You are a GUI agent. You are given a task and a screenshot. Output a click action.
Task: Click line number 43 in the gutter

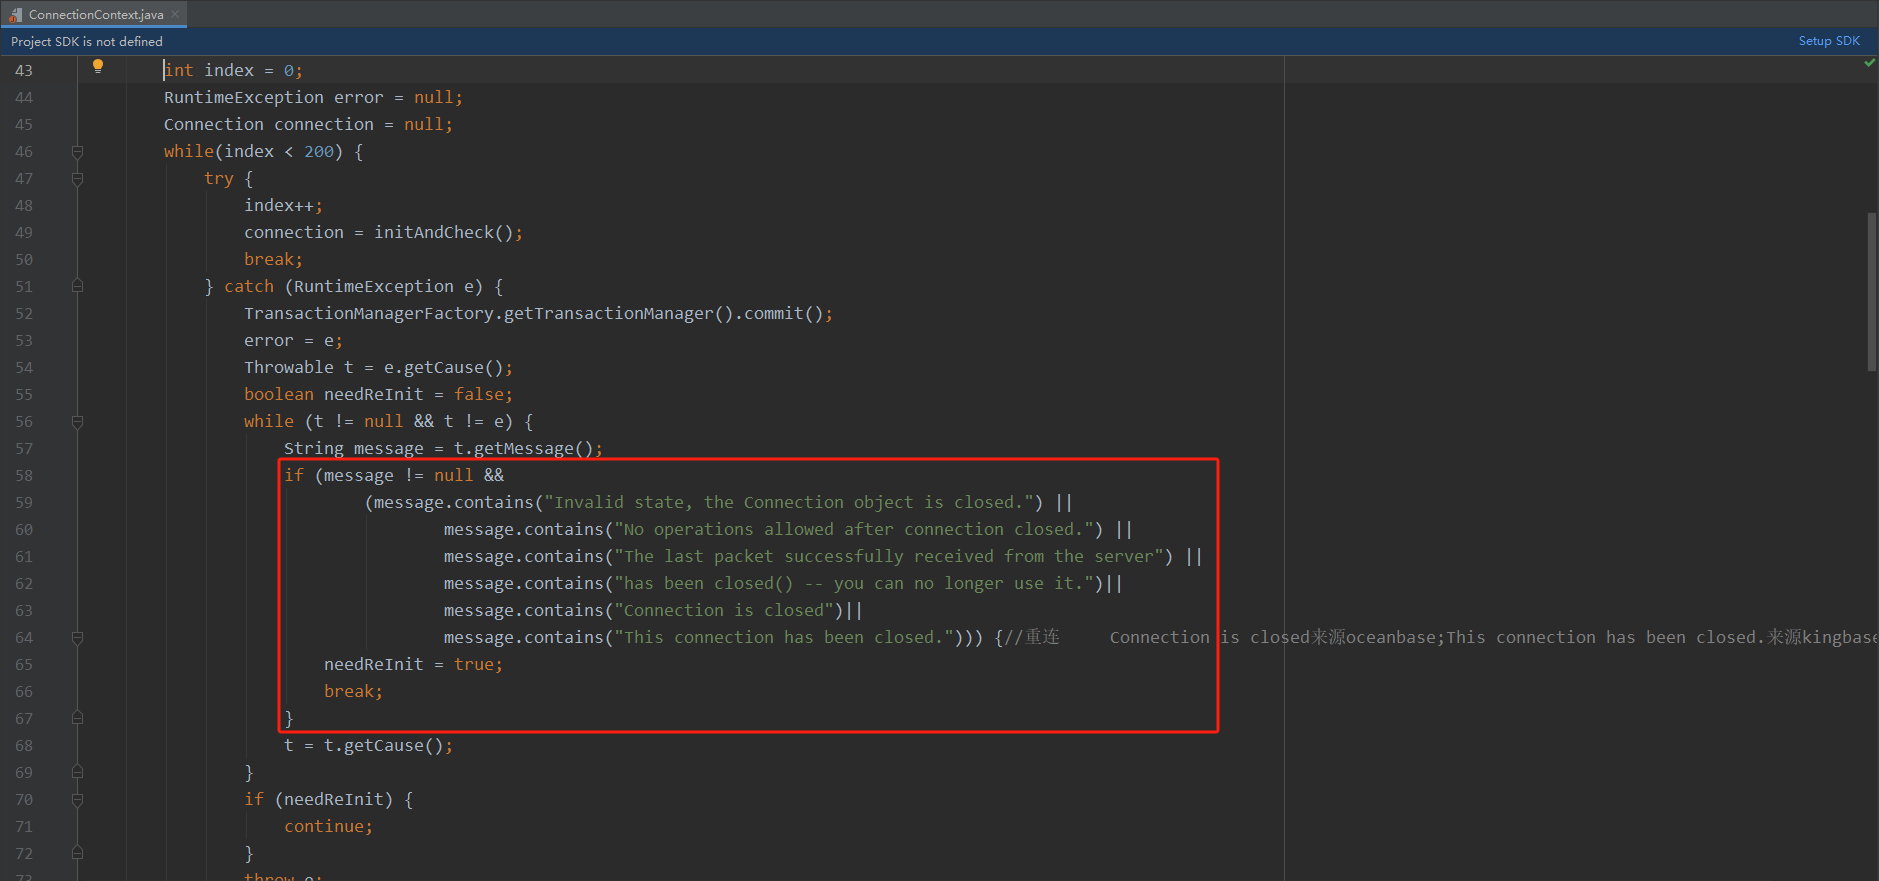tap(24, 71)
